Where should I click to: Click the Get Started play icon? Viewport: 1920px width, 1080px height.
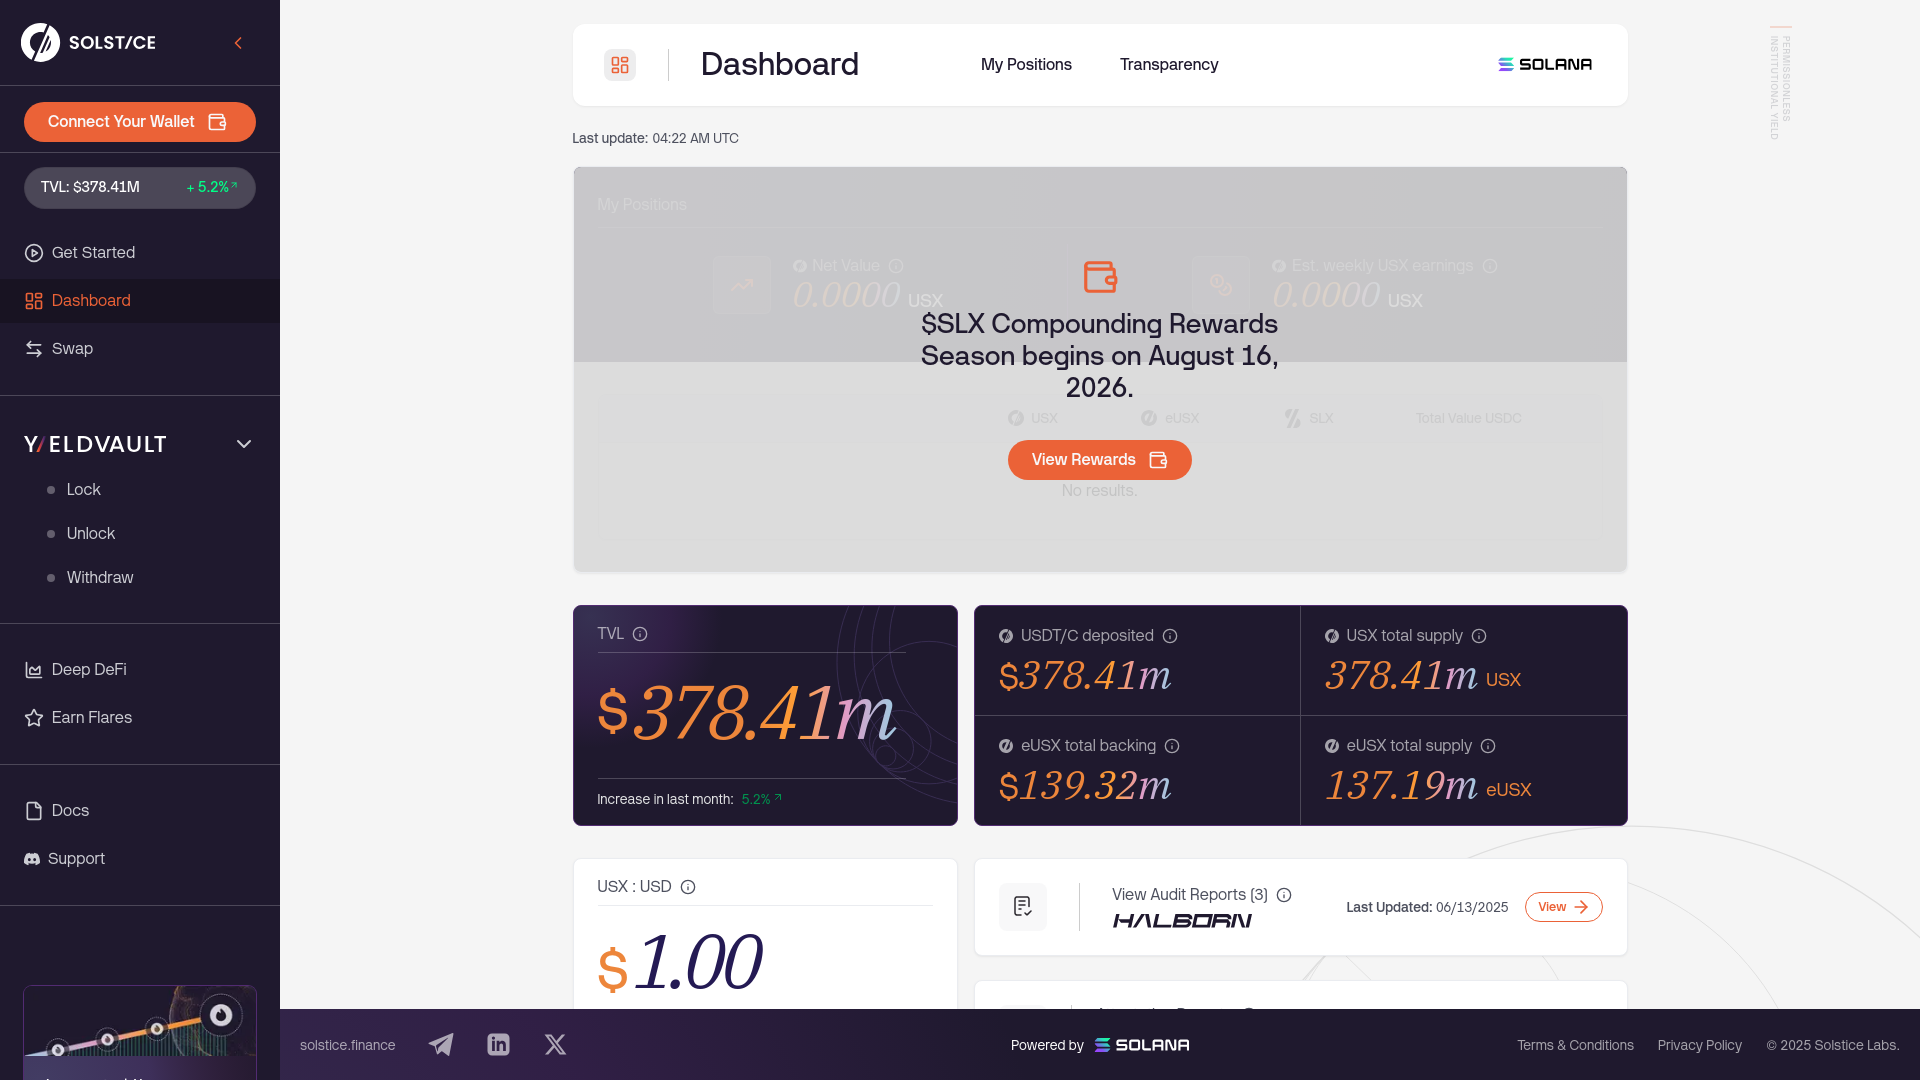pyautogui.click(x=34, y=253)
